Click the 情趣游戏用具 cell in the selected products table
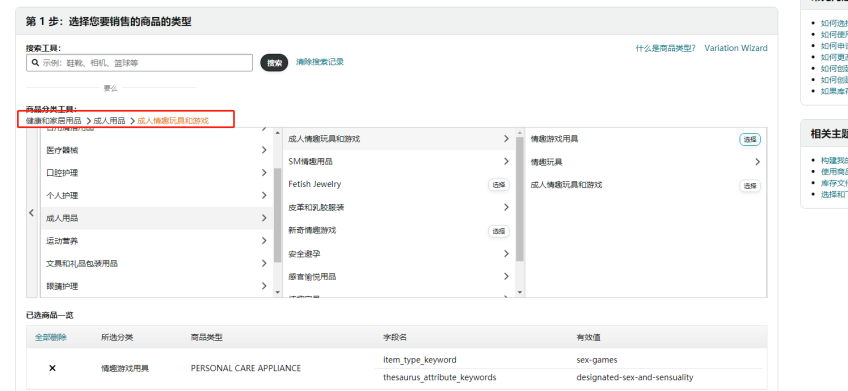848x391 pixels. (125, 368)
